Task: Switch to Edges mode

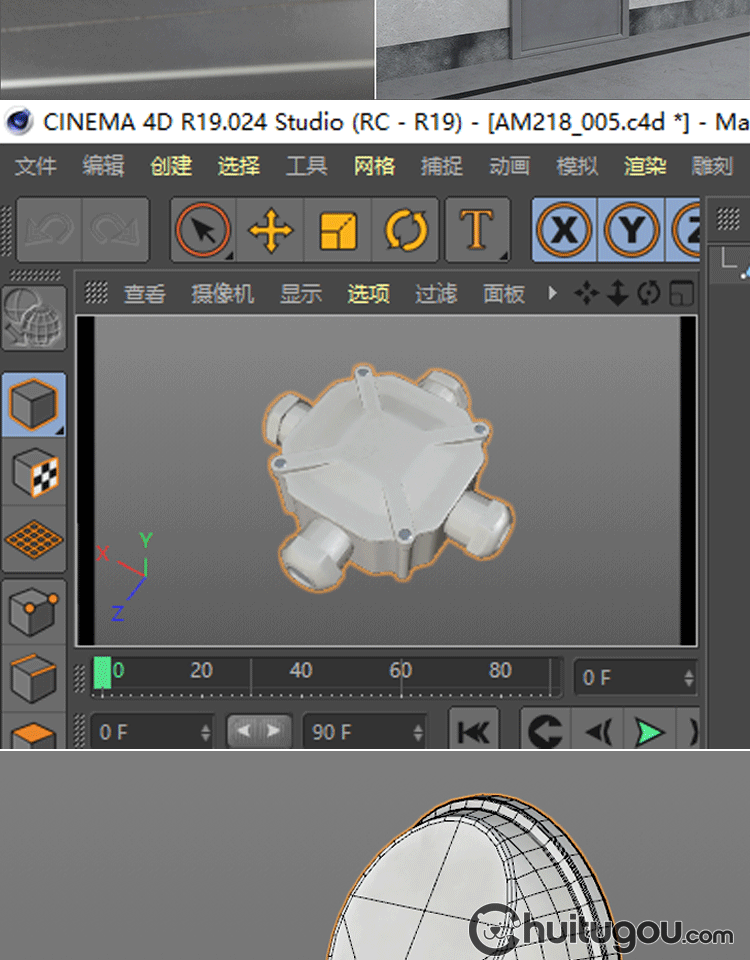Action: pos(34,678)
